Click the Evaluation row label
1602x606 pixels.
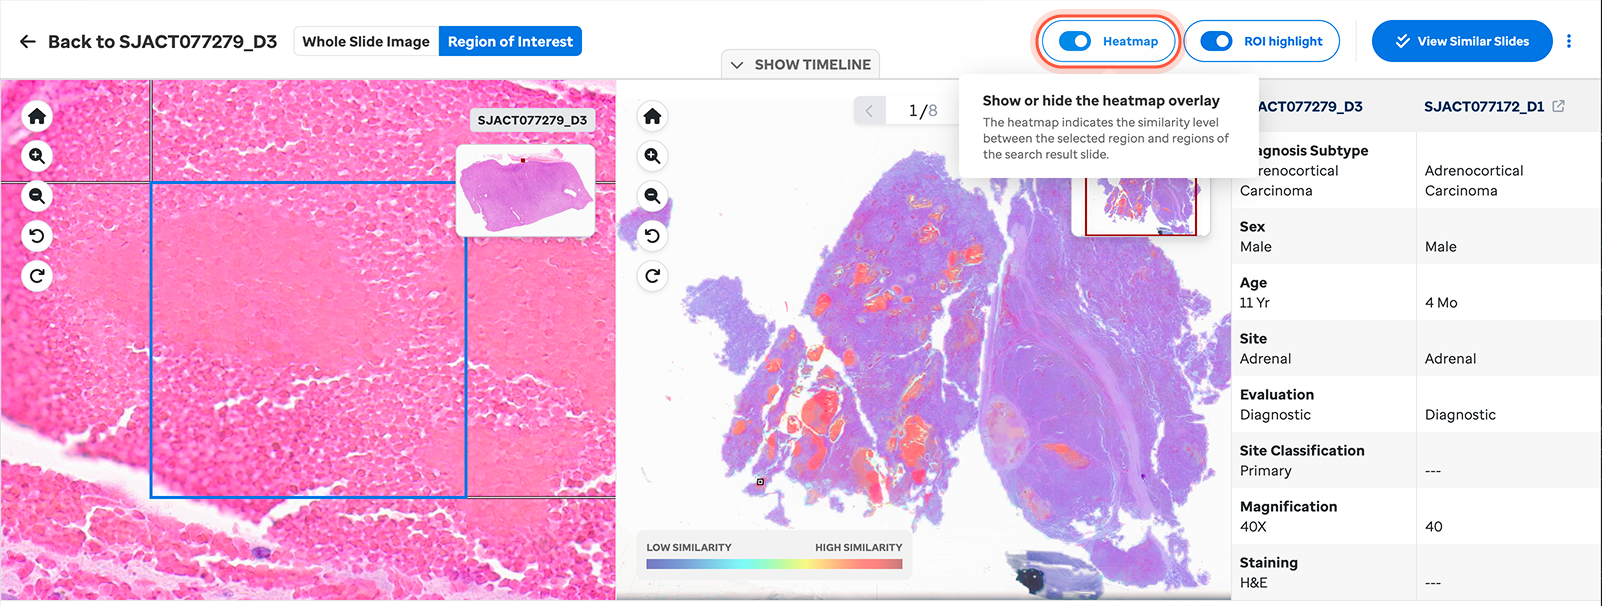coord(1277,395)
